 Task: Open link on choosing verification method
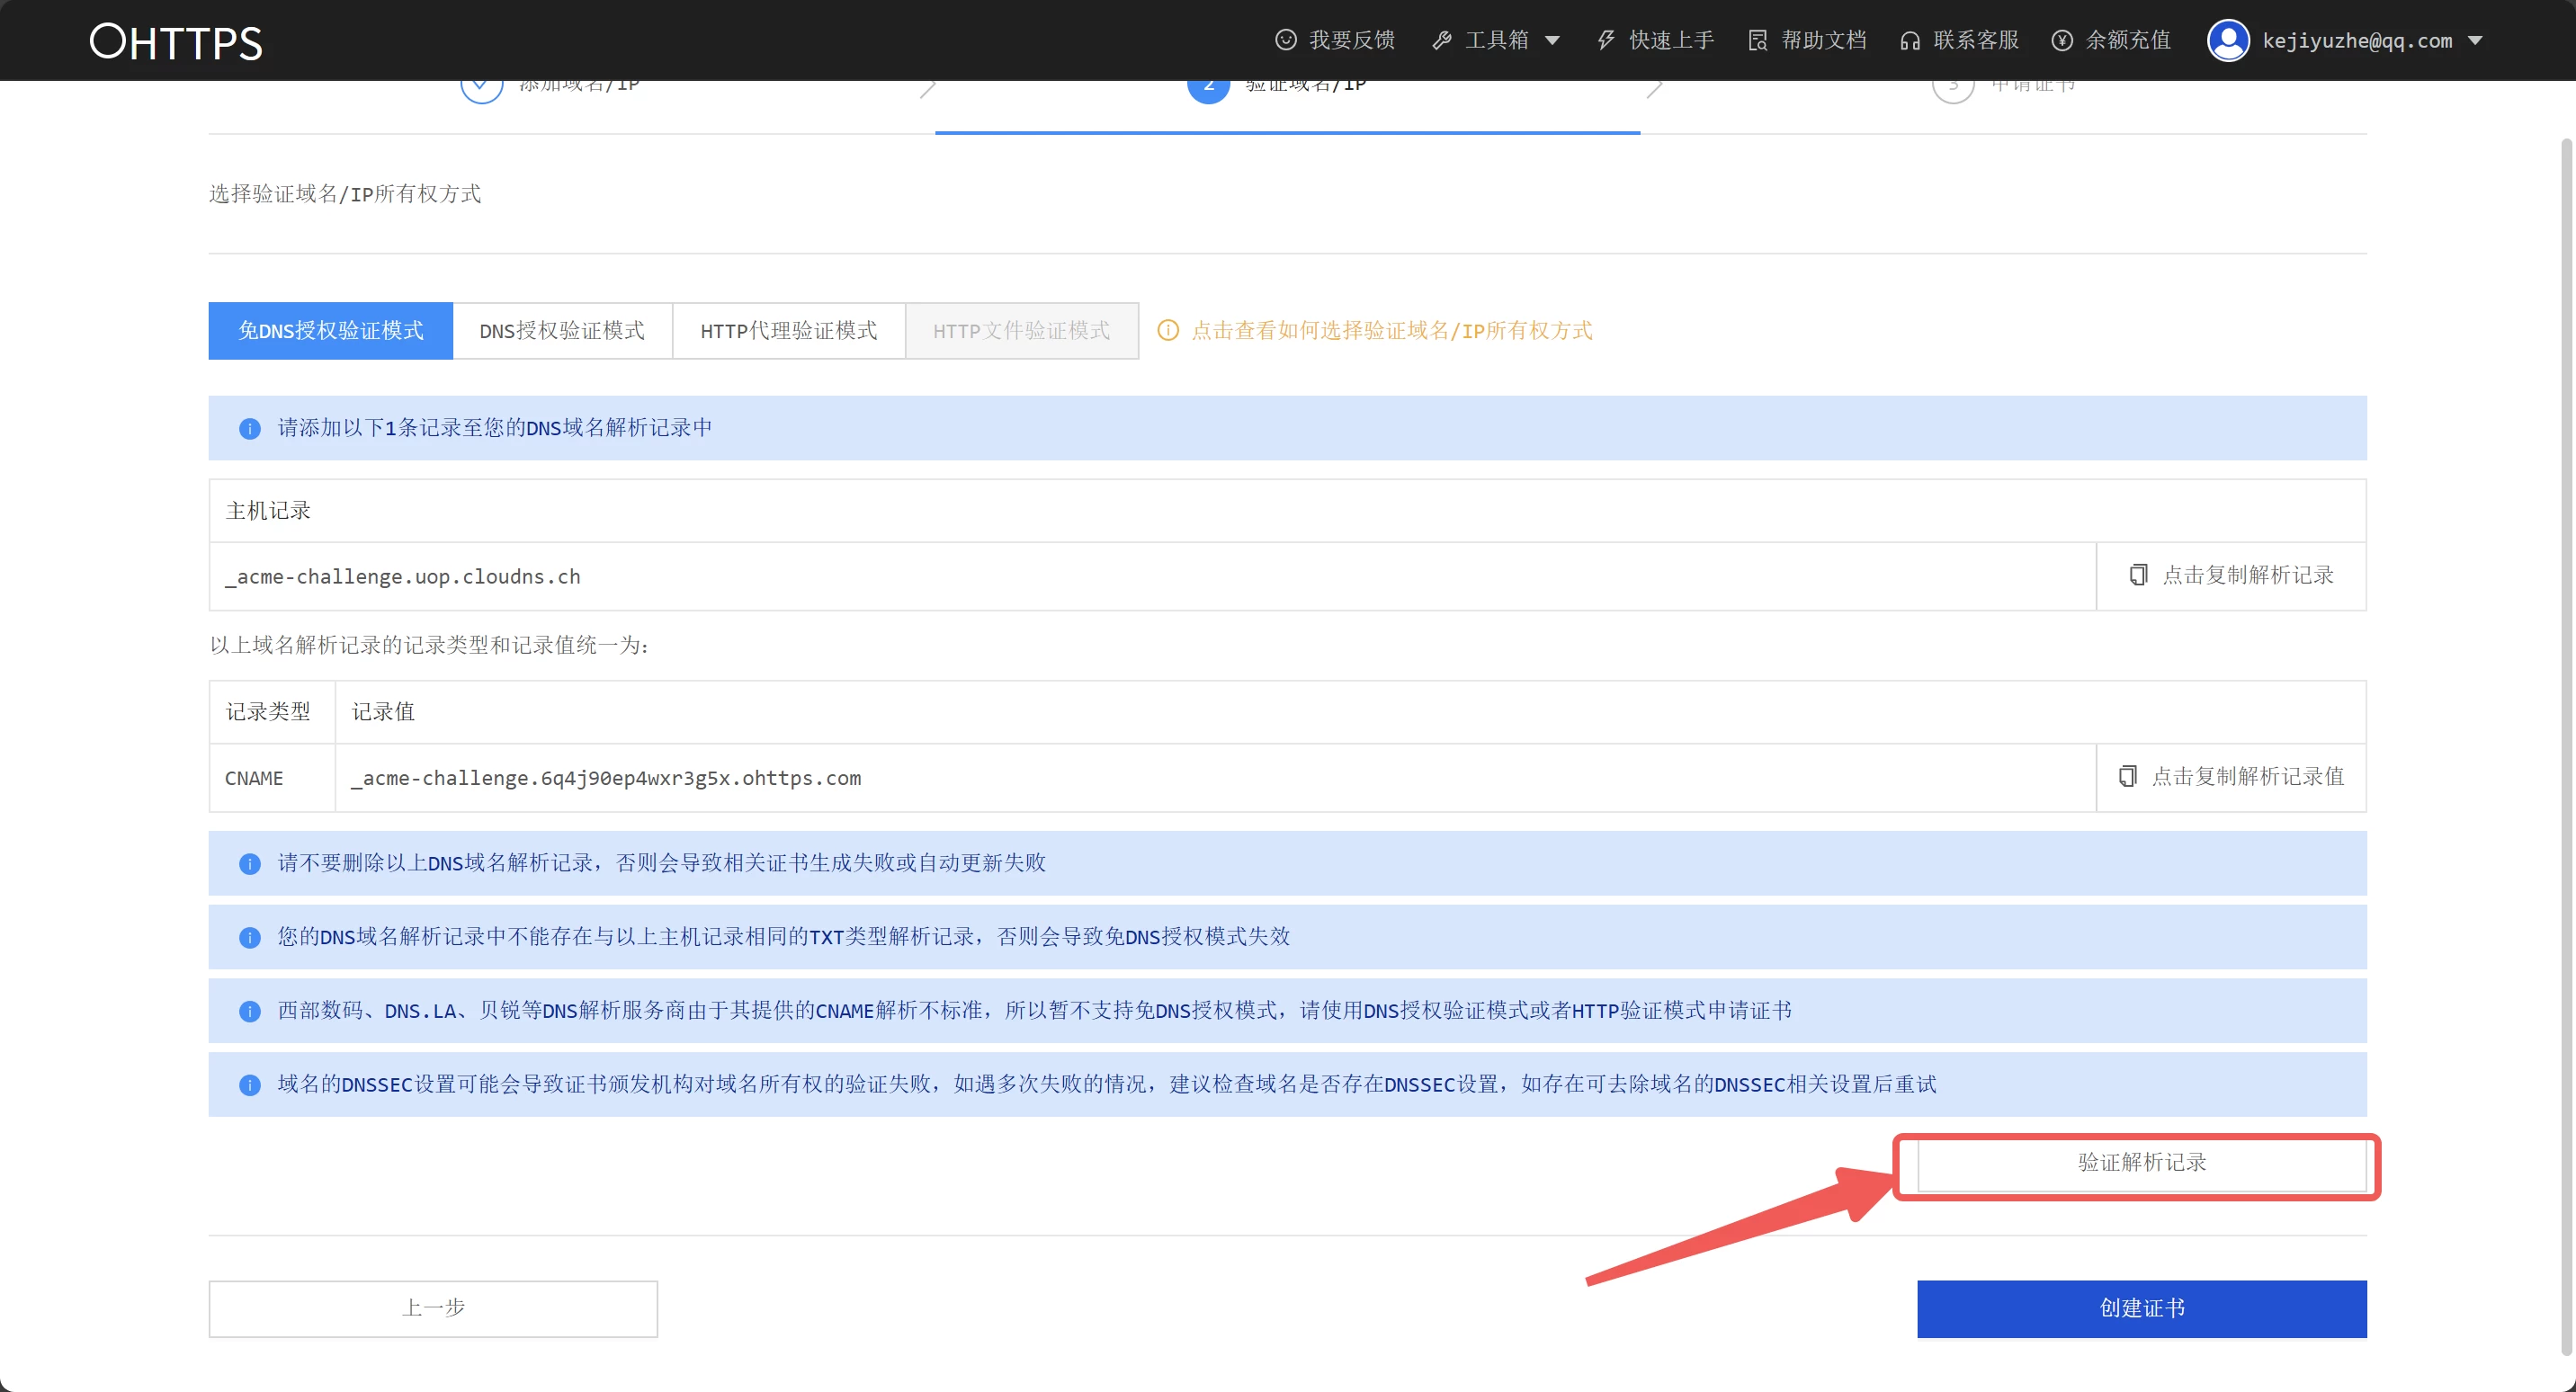(1390, 330)
